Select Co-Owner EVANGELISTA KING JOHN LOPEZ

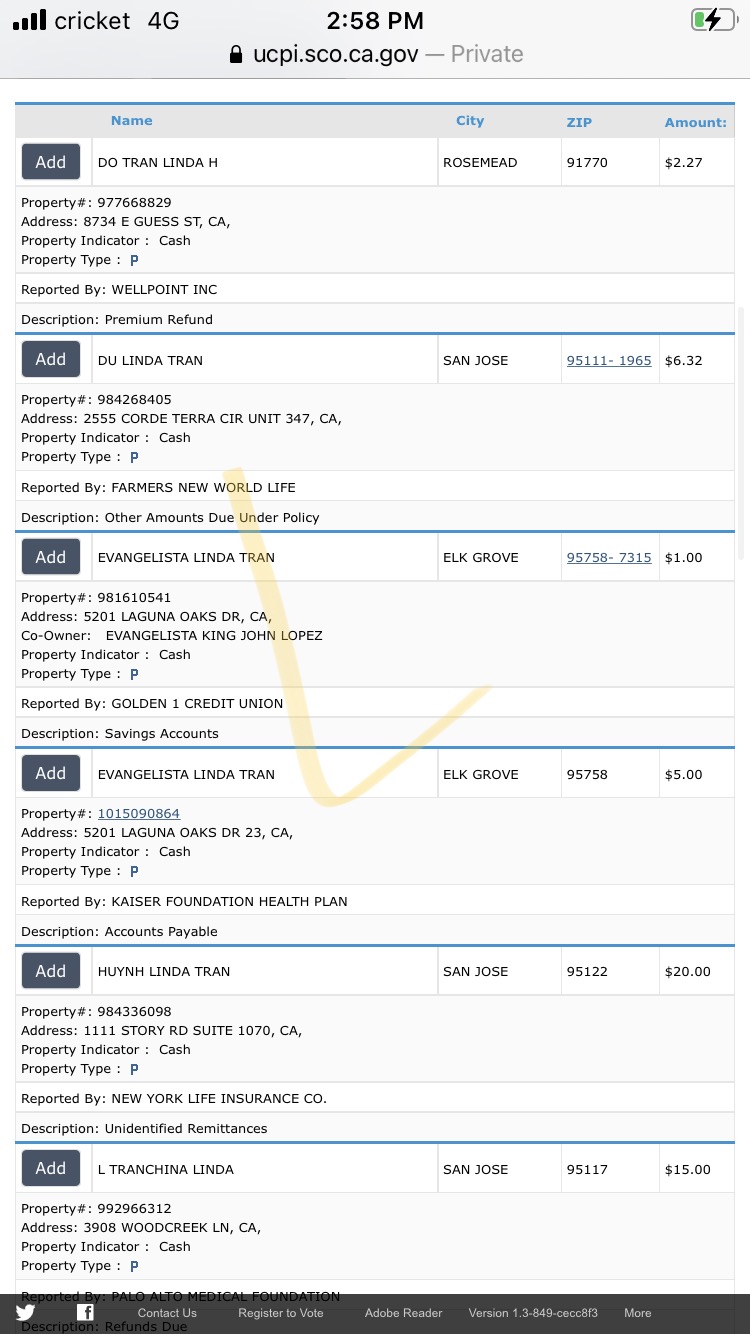[172, 636]
